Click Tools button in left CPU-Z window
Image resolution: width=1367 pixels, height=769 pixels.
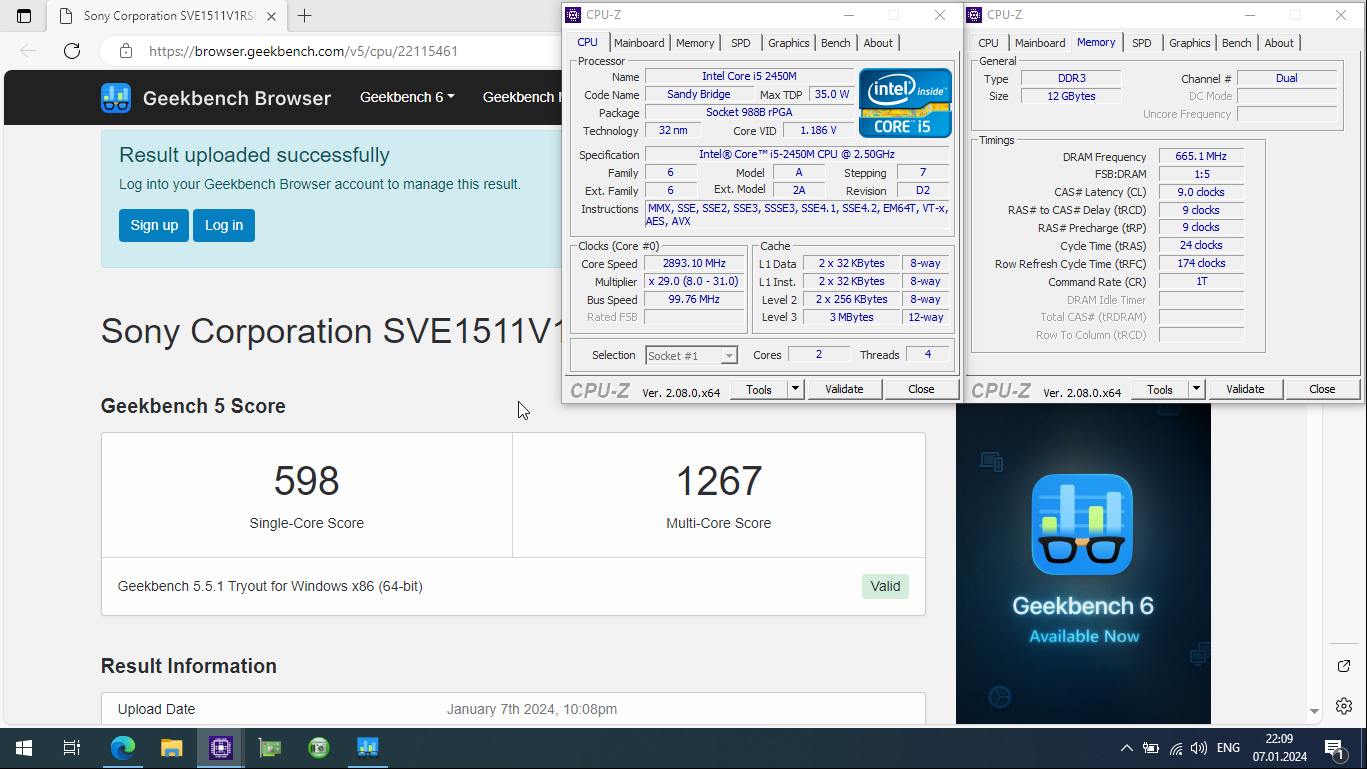tap(759, 389)
